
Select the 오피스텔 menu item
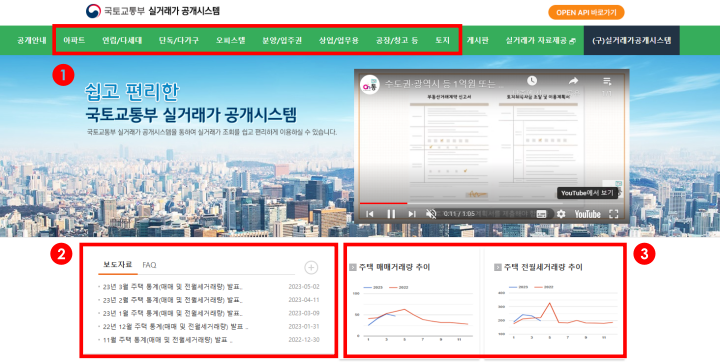click(x=231, y=40)
